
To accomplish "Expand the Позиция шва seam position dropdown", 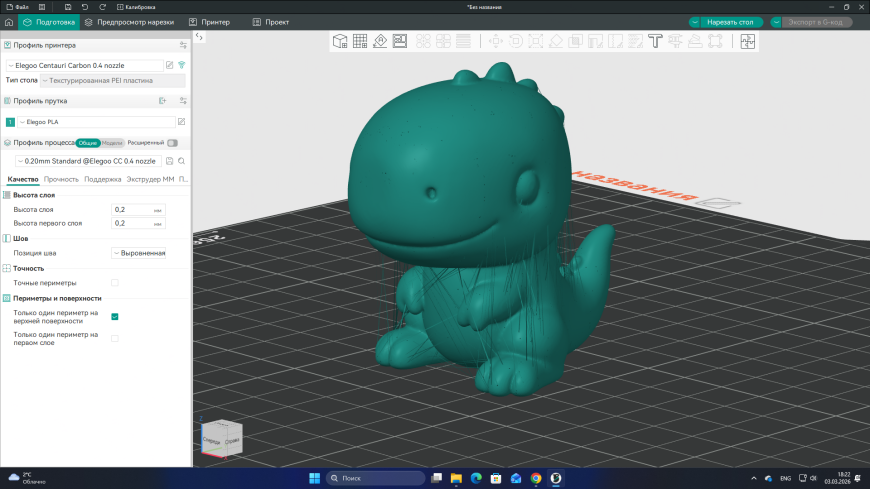I will (x=138, y=253).
